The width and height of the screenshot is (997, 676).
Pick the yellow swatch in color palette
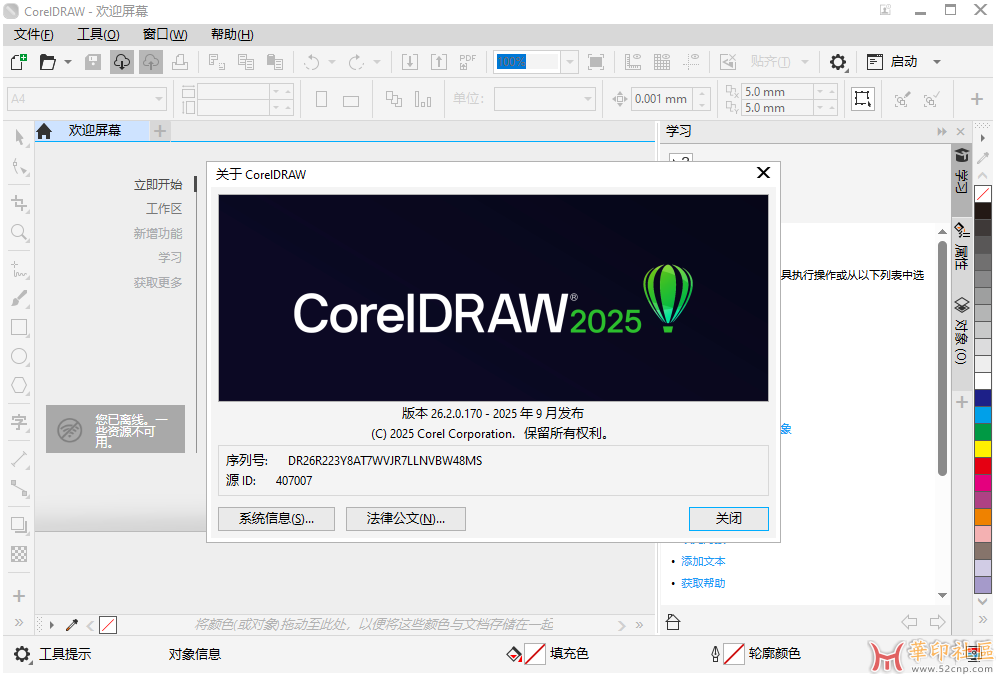coord(983,449)
